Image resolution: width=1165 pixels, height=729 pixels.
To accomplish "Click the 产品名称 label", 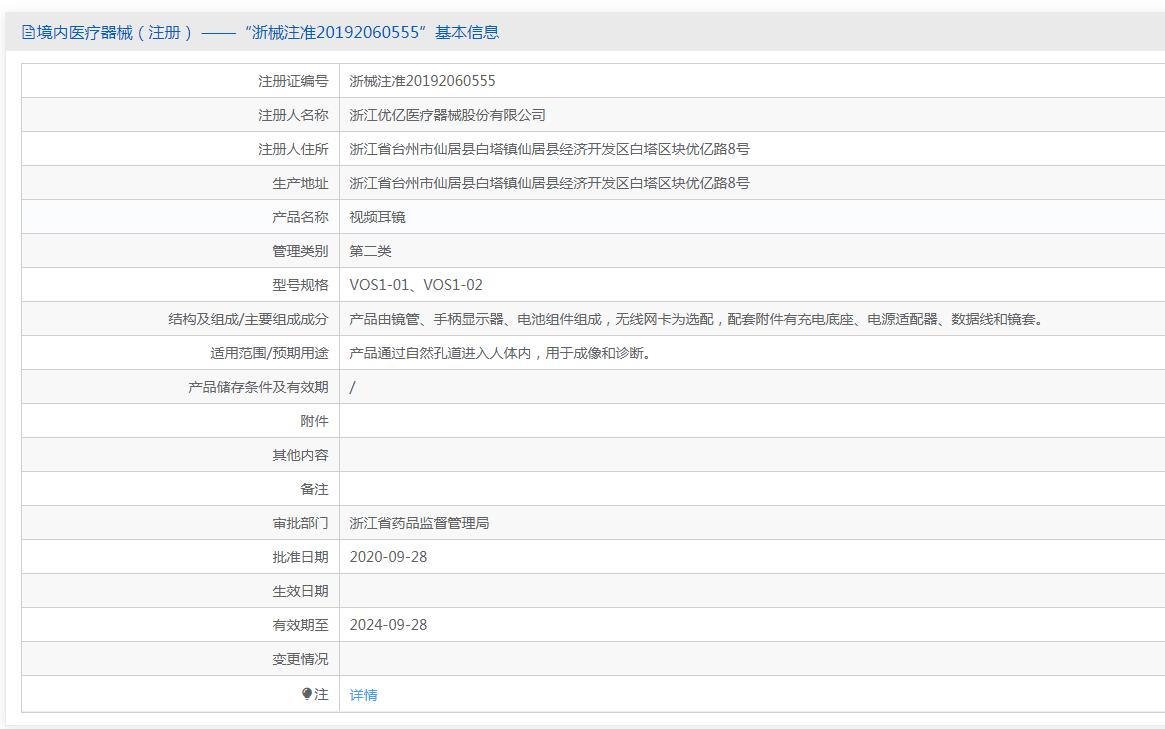I will [x=300, y=217].
